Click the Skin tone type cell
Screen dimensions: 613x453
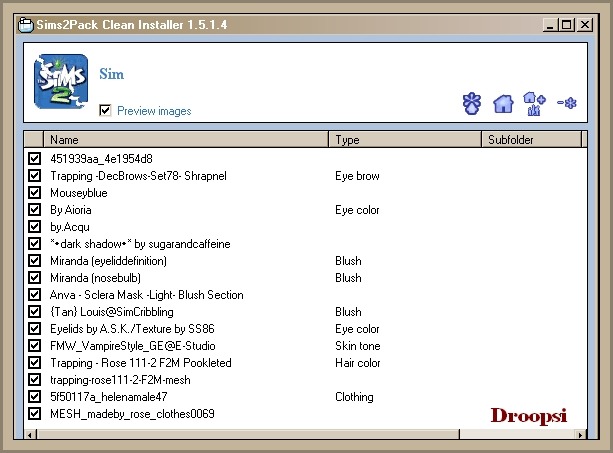click(358, 346)
